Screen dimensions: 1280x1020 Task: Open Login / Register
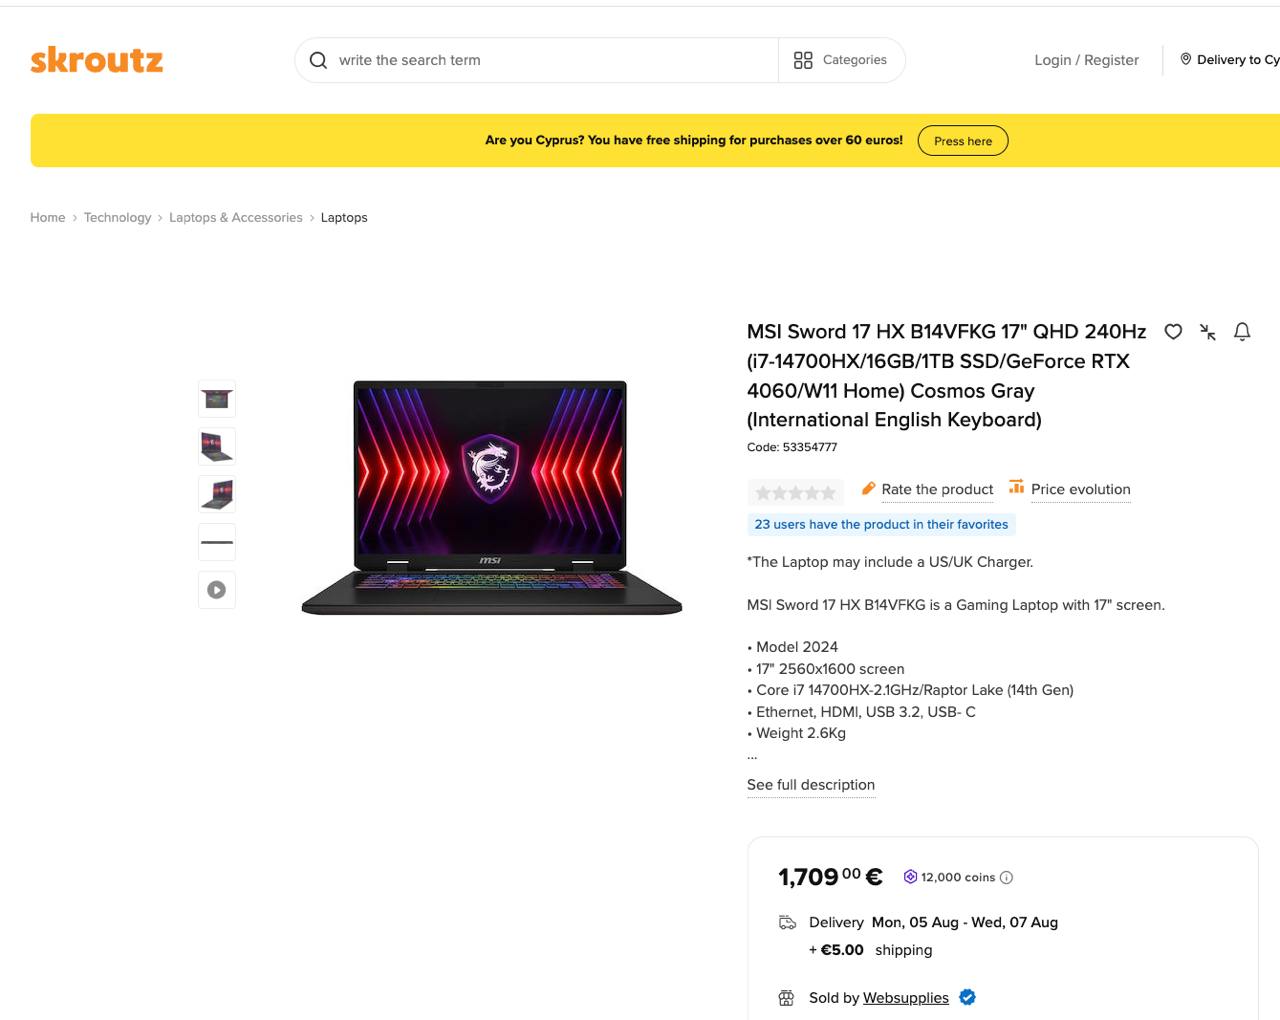pyautogui.click(x=1086, y=60)
